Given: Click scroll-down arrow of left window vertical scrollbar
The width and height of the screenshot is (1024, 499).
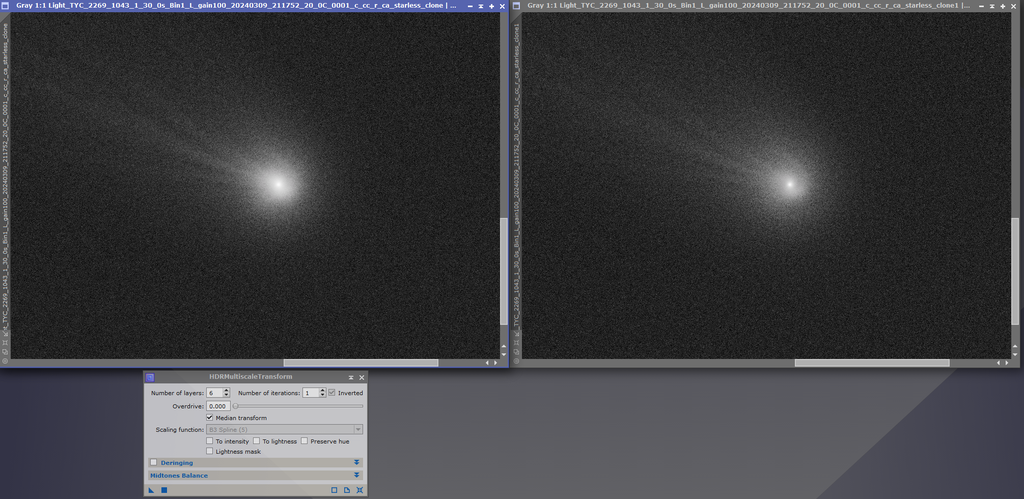Looking at the screenshot, I should (x=504, y=355).
